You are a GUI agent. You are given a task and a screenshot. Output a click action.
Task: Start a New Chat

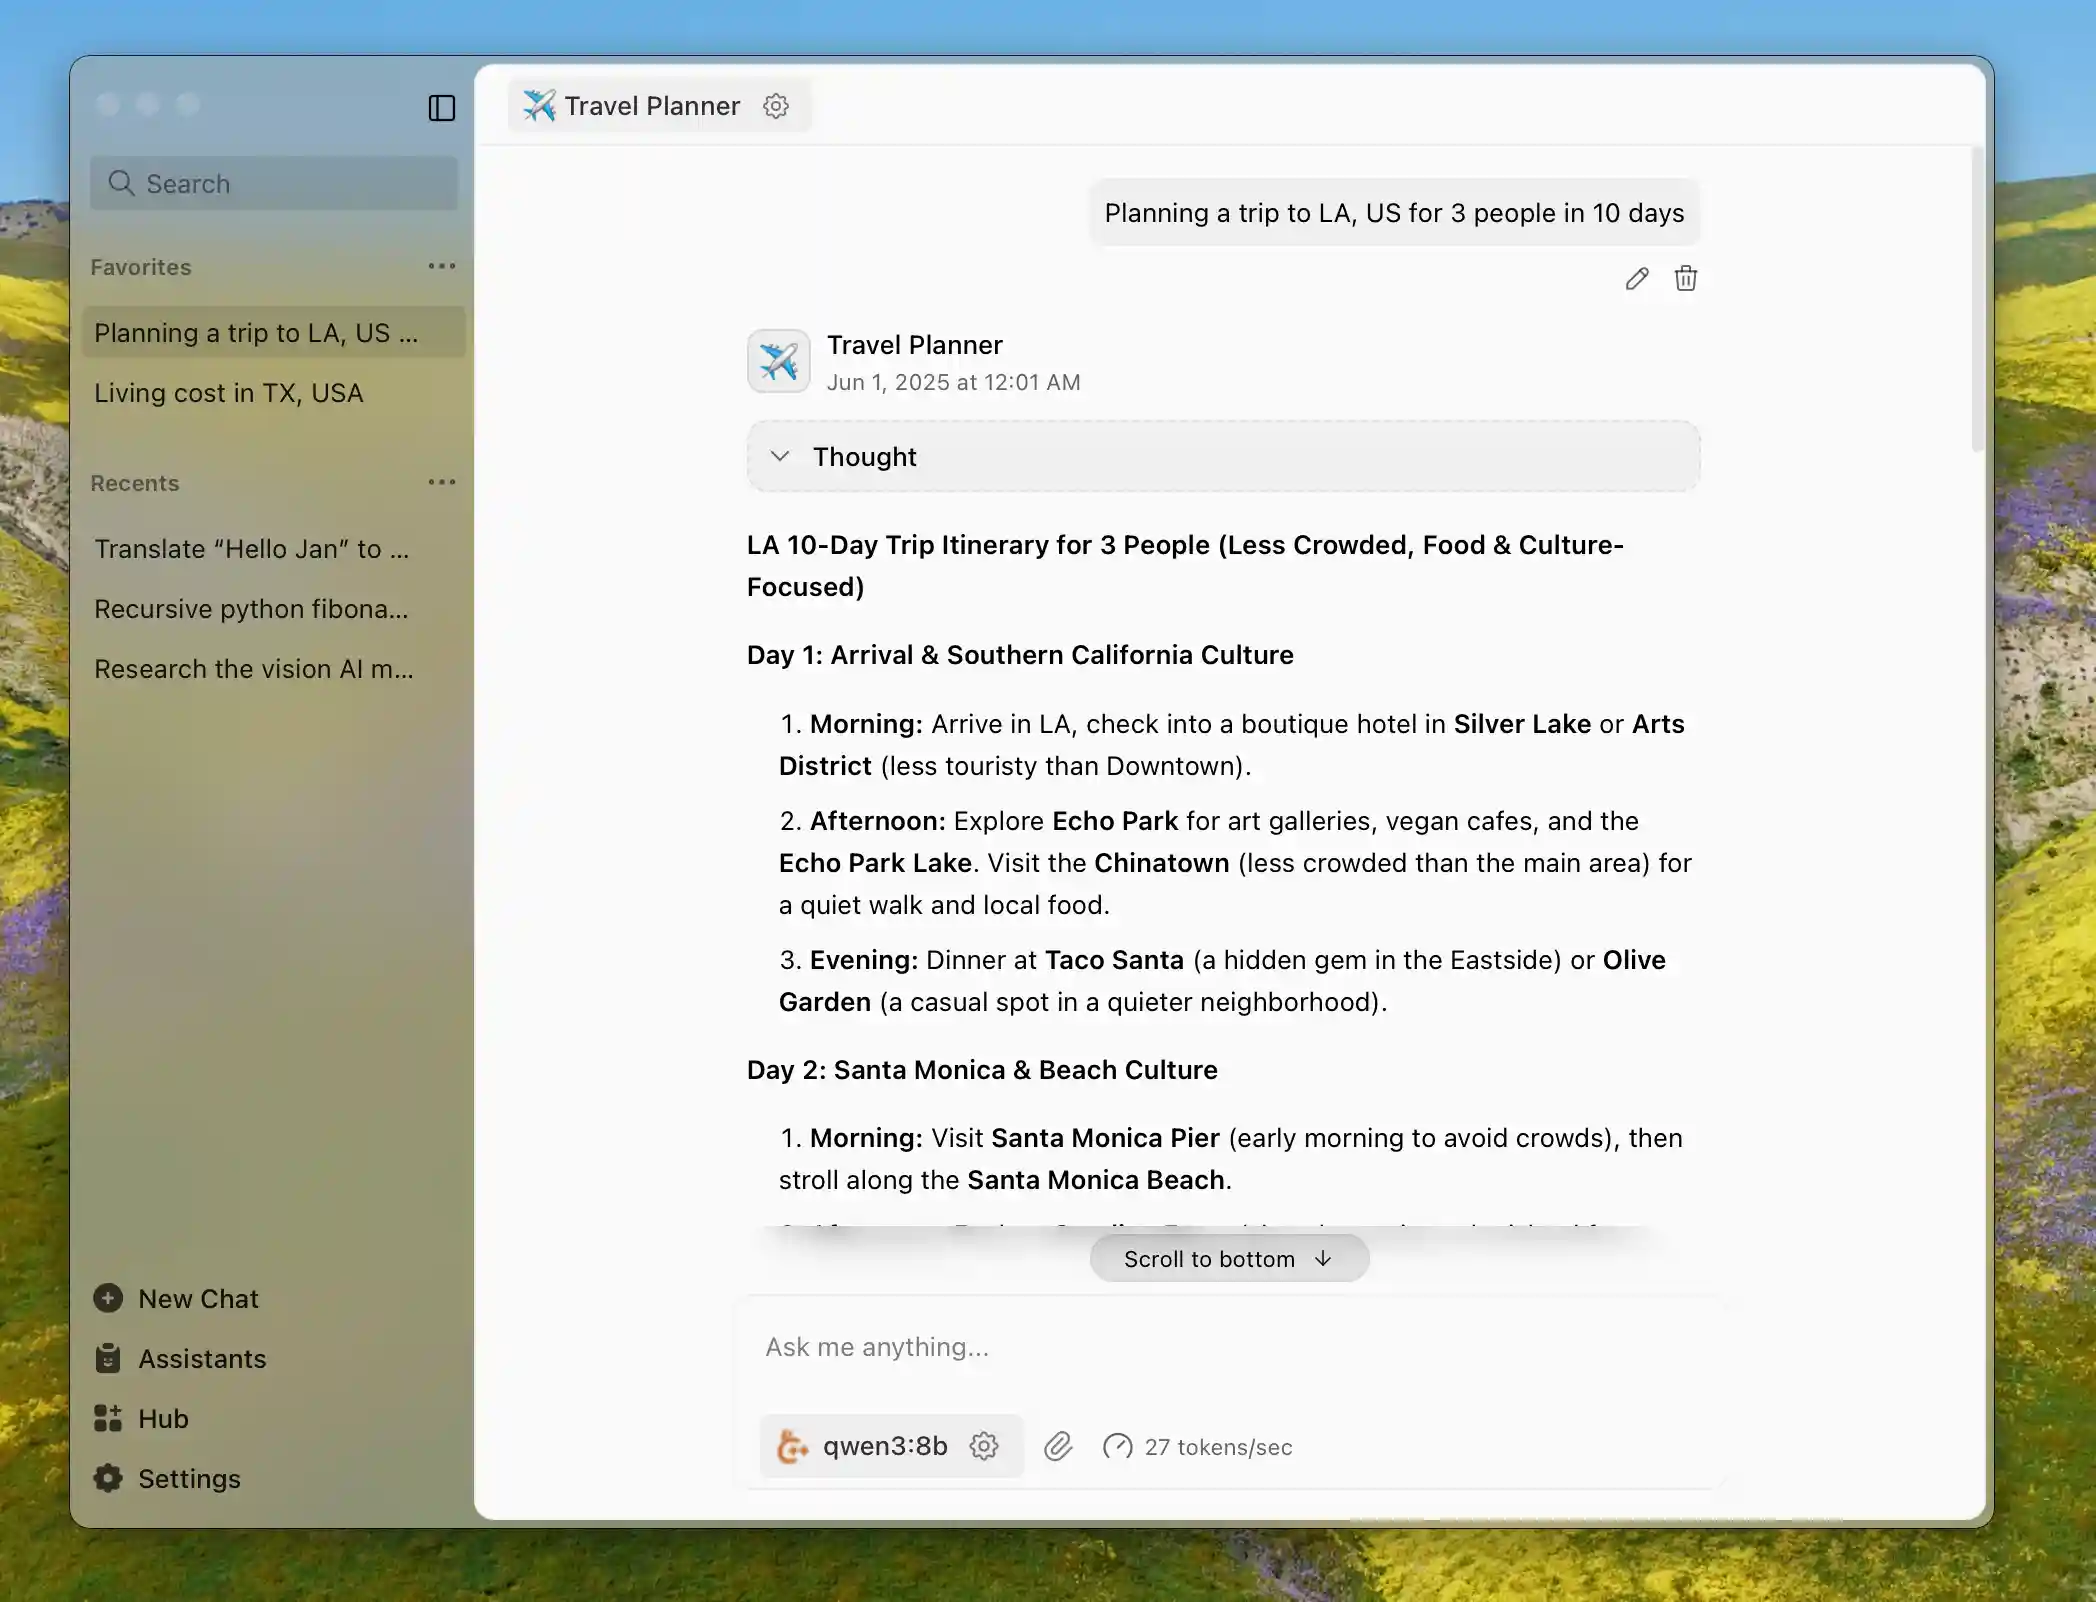click(x=198, y=1298)
